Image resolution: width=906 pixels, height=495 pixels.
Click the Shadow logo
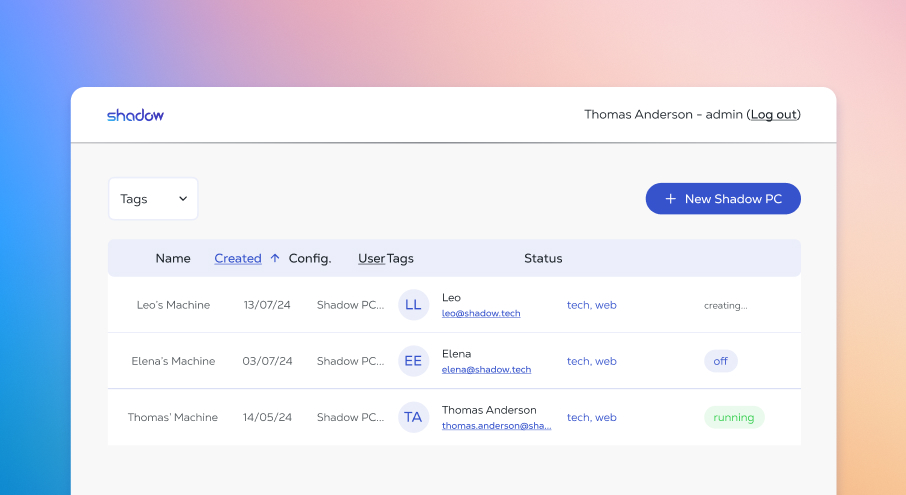tap(135, 115)
